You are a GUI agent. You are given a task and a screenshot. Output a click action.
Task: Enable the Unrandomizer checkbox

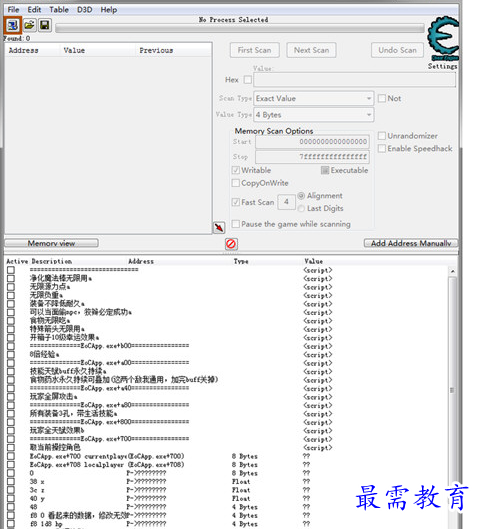coord(382,136)
